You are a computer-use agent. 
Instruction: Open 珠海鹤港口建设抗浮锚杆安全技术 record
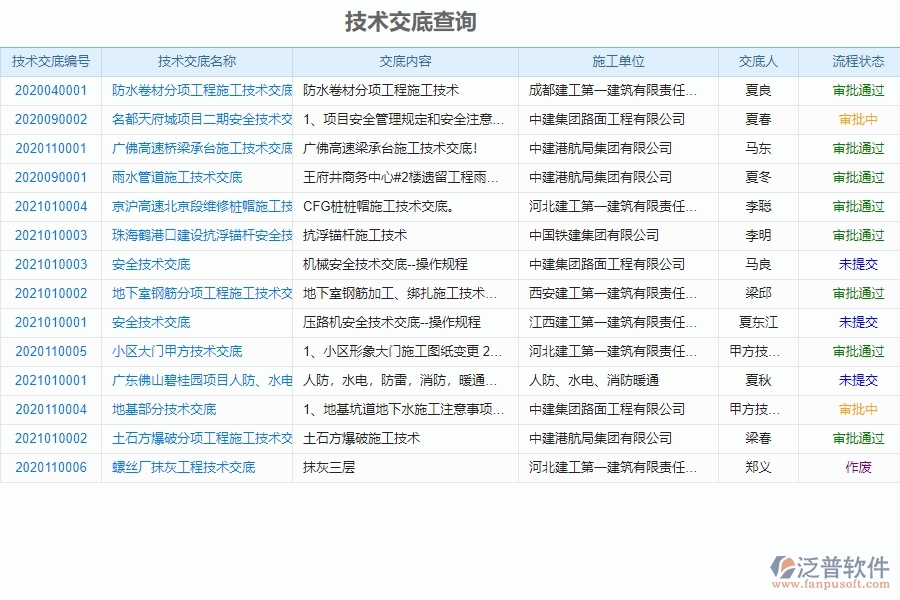pyautogui.click(x=198, y=235)
